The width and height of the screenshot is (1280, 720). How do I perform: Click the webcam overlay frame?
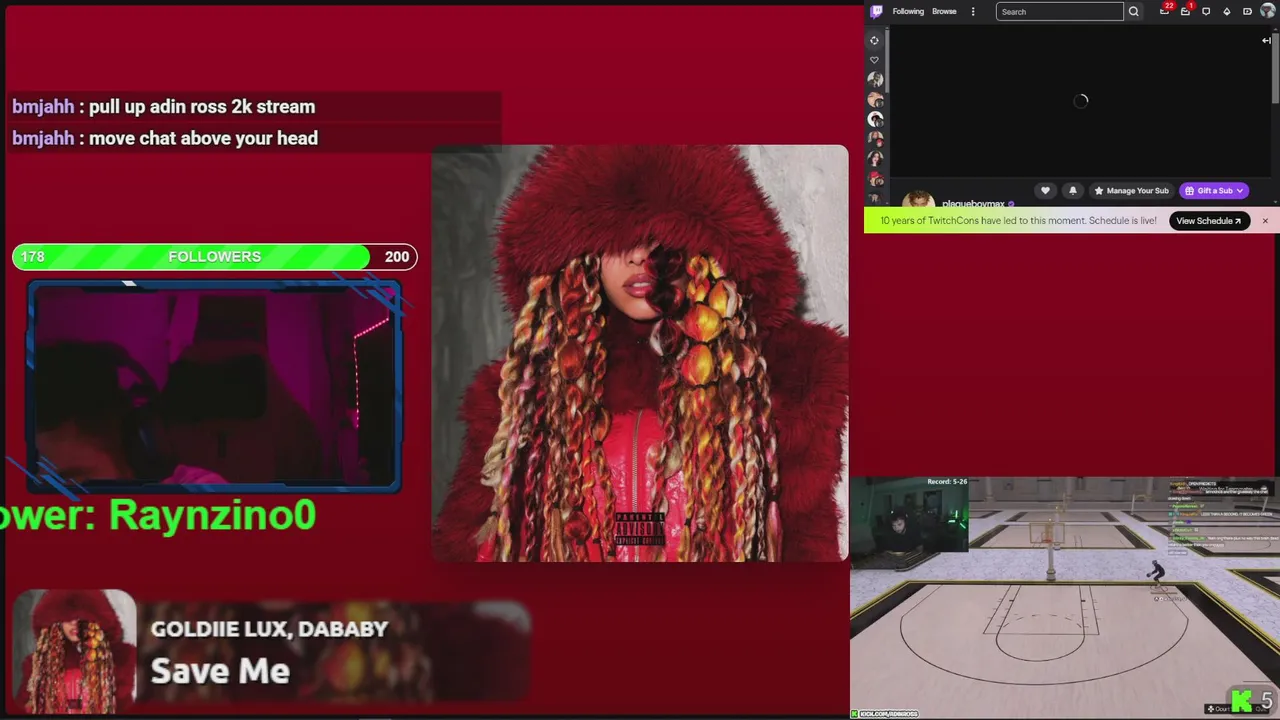tap(214, 387)
